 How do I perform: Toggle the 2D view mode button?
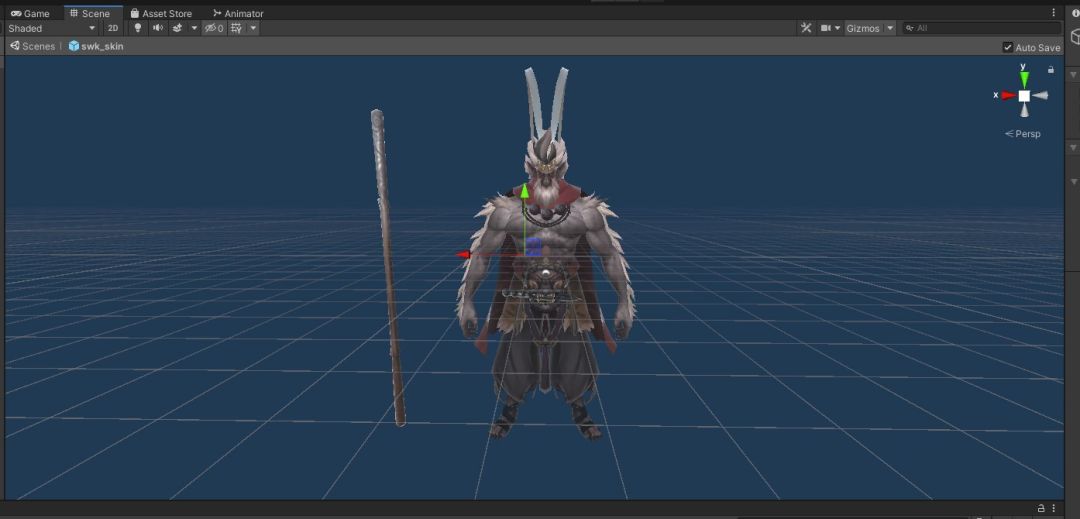tap(113, 28)
